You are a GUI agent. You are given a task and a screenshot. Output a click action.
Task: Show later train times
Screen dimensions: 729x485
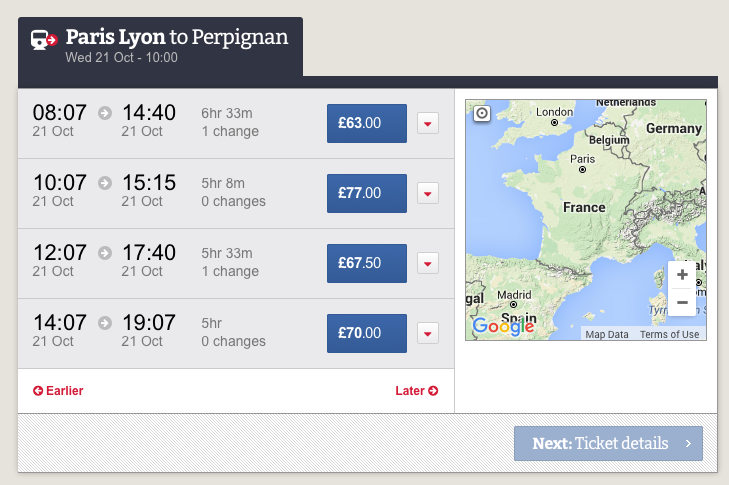[x=416, y=391]
